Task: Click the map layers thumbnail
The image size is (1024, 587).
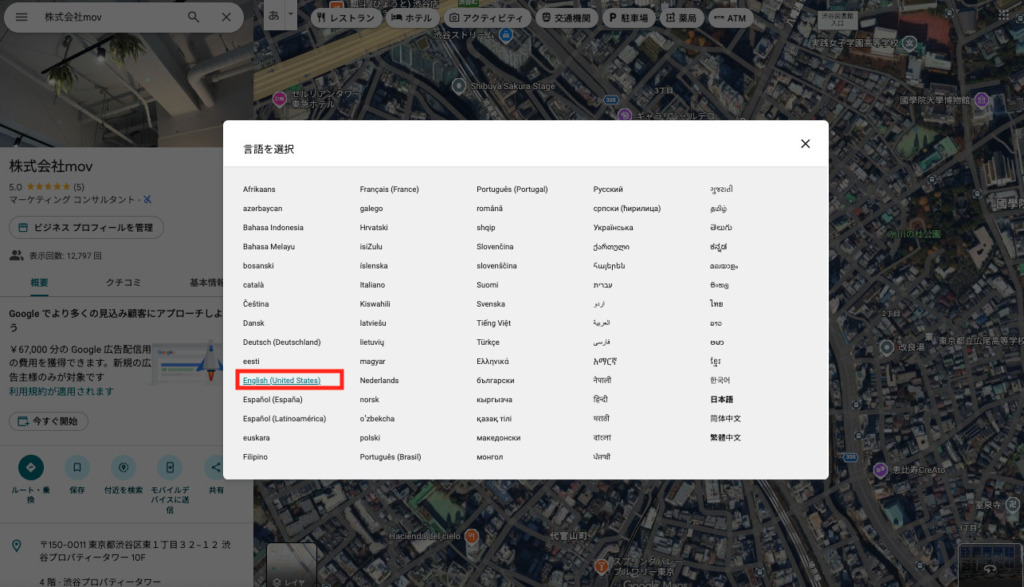Action: (290, 565)
